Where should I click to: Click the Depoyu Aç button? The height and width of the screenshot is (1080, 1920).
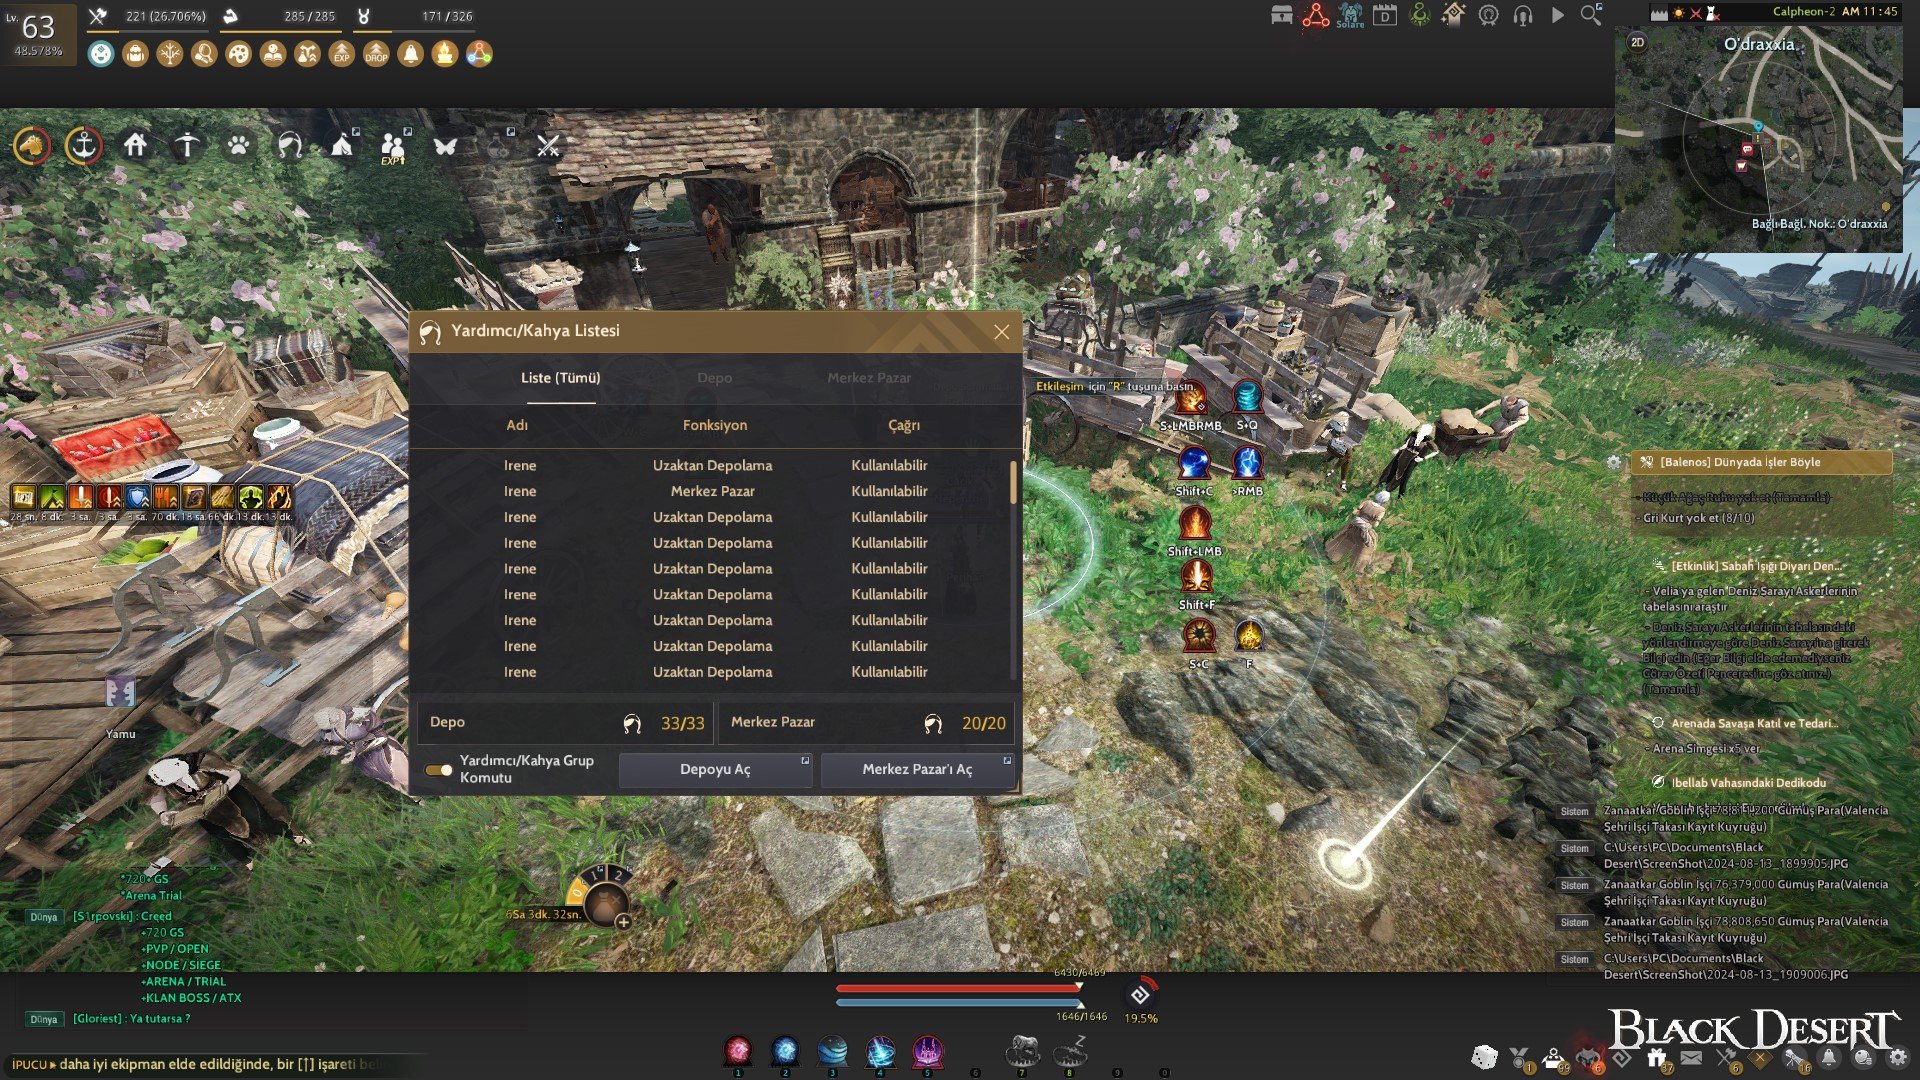[x=715, y=770]
